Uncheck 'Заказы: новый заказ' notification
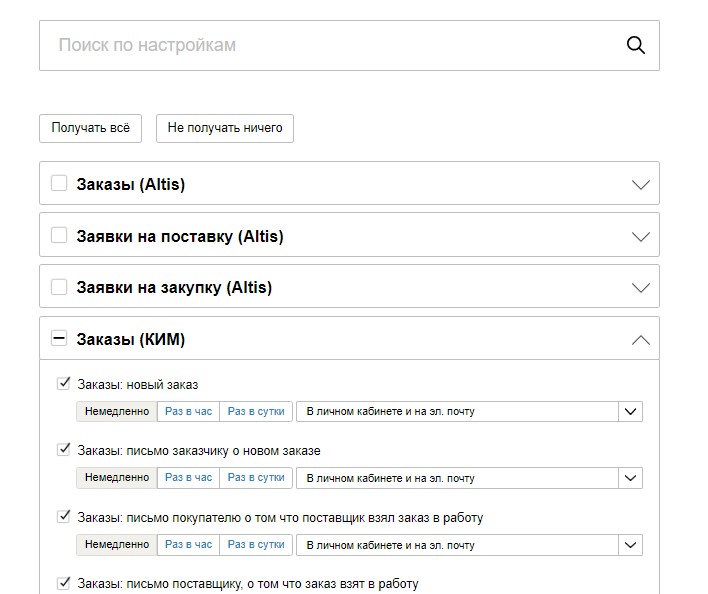Image resolution: width=708 pixels, height=594 pixels. (x=65, y=383)
